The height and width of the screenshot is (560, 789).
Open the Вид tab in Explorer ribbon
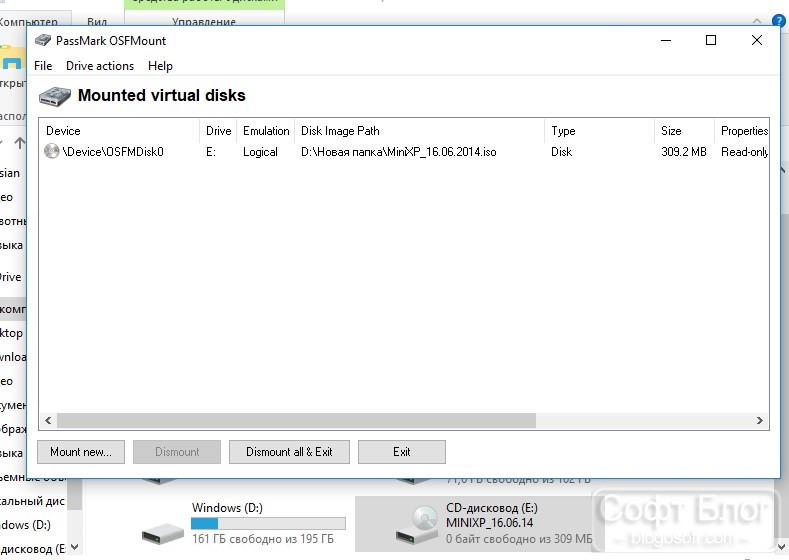coord(97,22)
